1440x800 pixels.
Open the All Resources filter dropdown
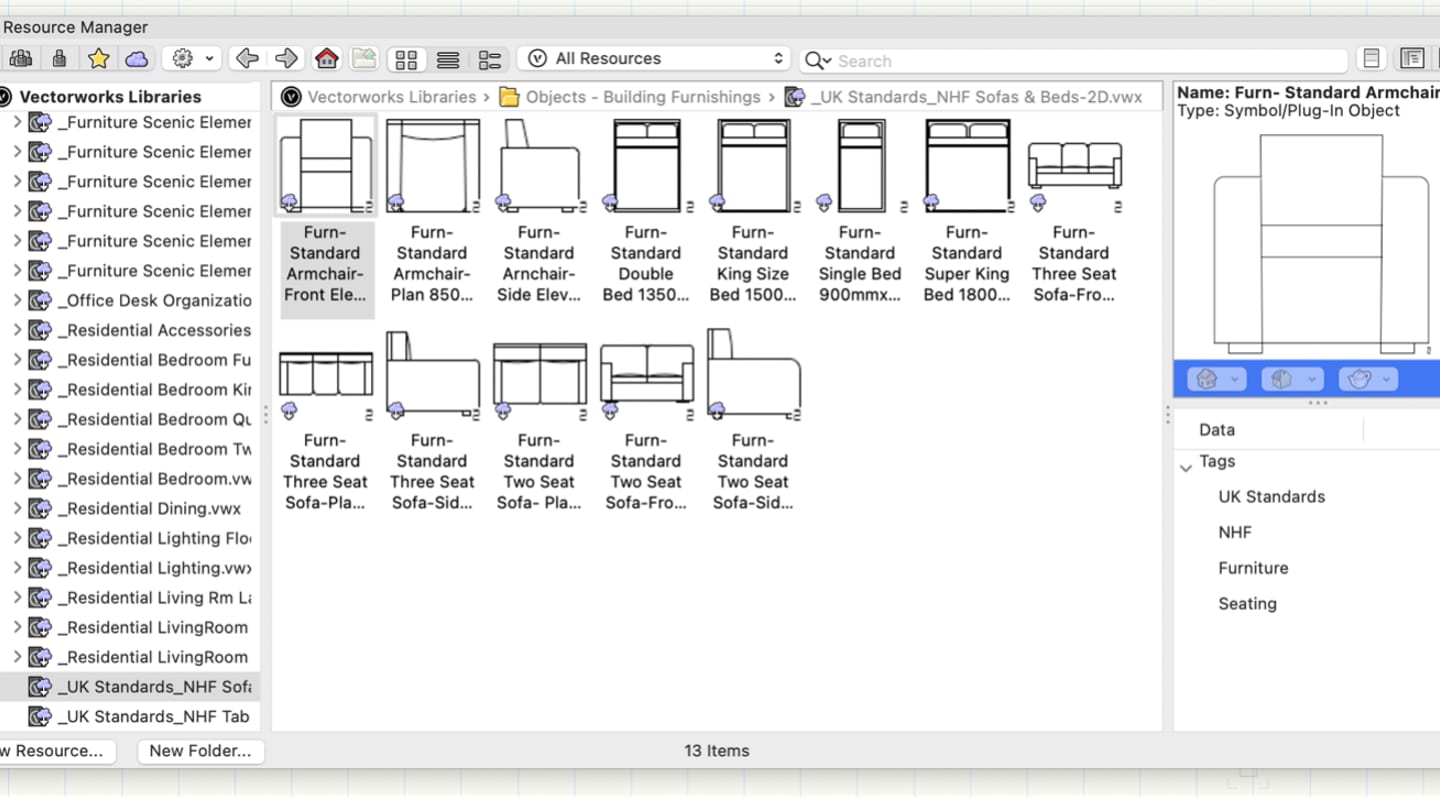tap(655, 59)
